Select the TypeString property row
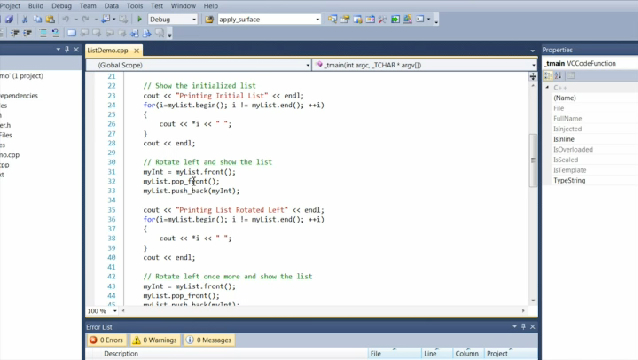Screen dimensions: 638x360 [594, 181]
